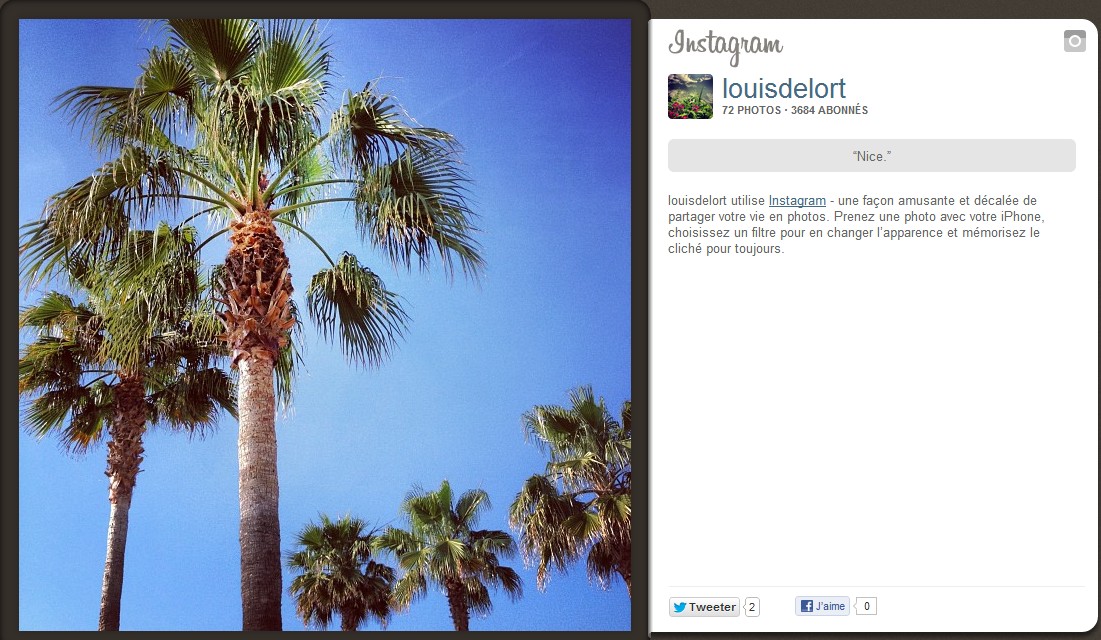Share the photo with the Tweeter button

[704, 607]
